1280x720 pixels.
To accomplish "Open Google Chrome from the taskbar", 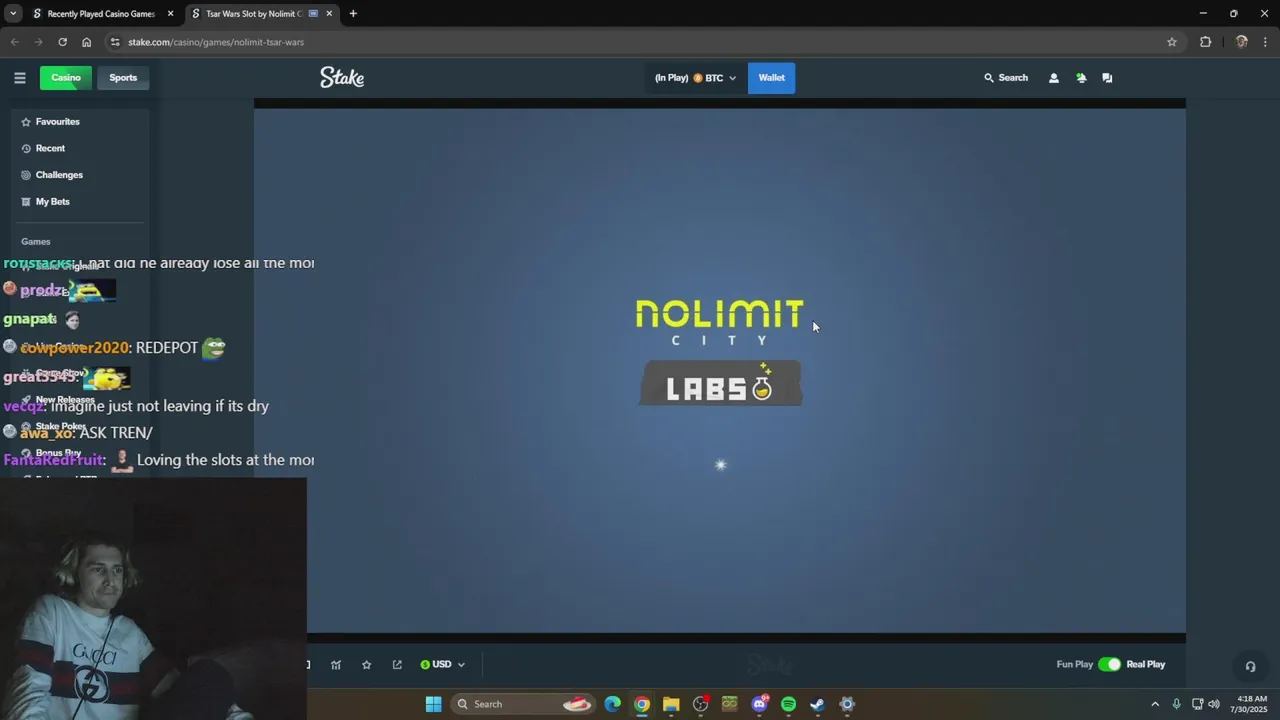I will (642, 704).
